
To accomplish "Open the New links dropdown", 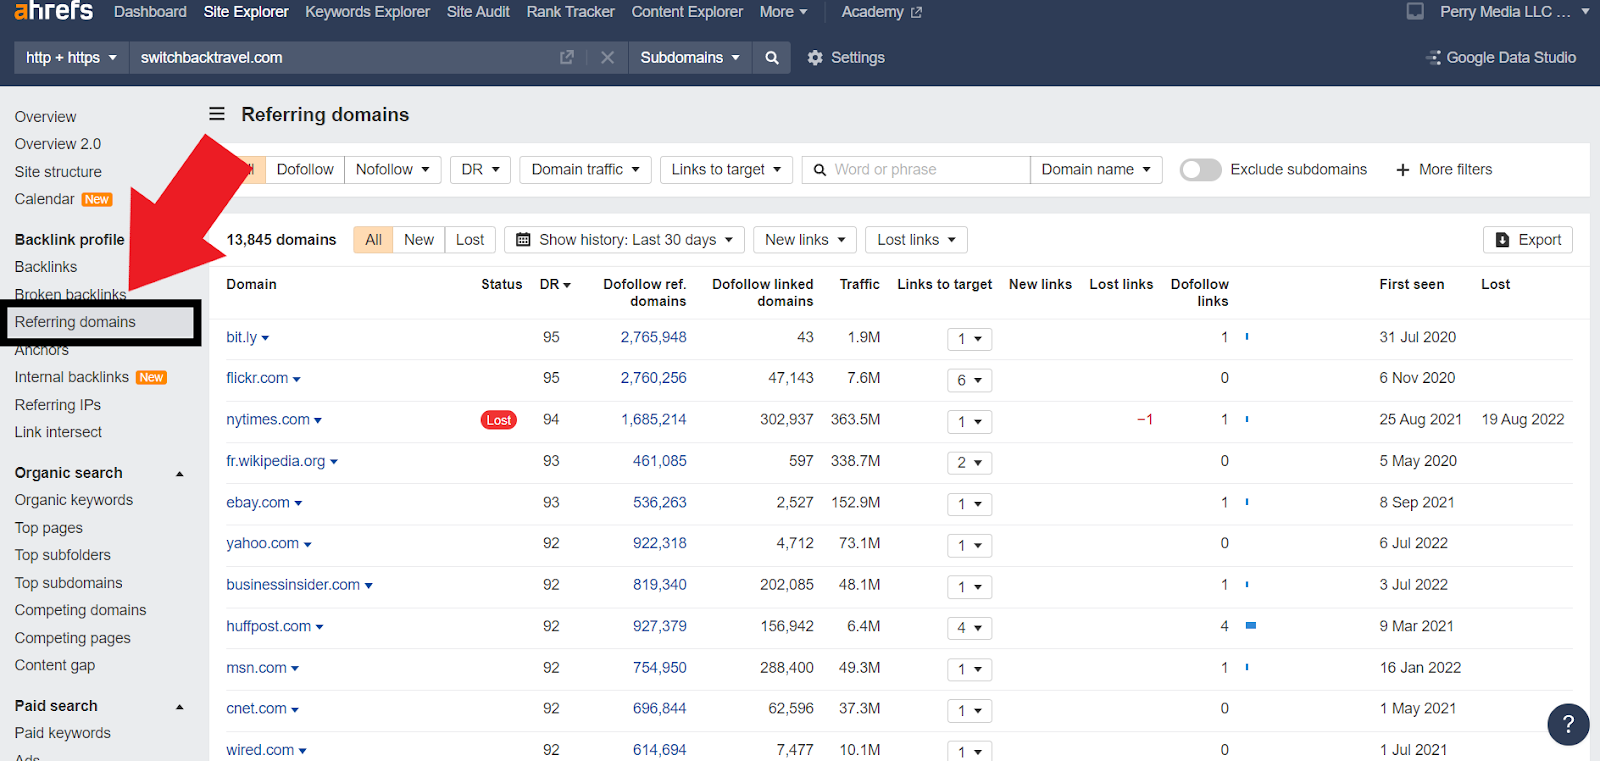I will click(x=806, y=240).
